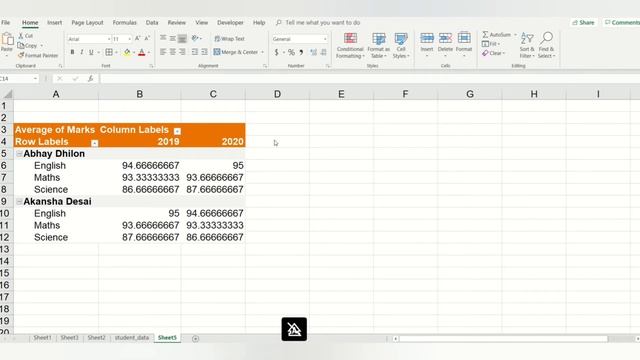The width and height of the screenshot is (640, 360).
Task: Apply the yellow Fill Color
Action: tap(127, 52)
